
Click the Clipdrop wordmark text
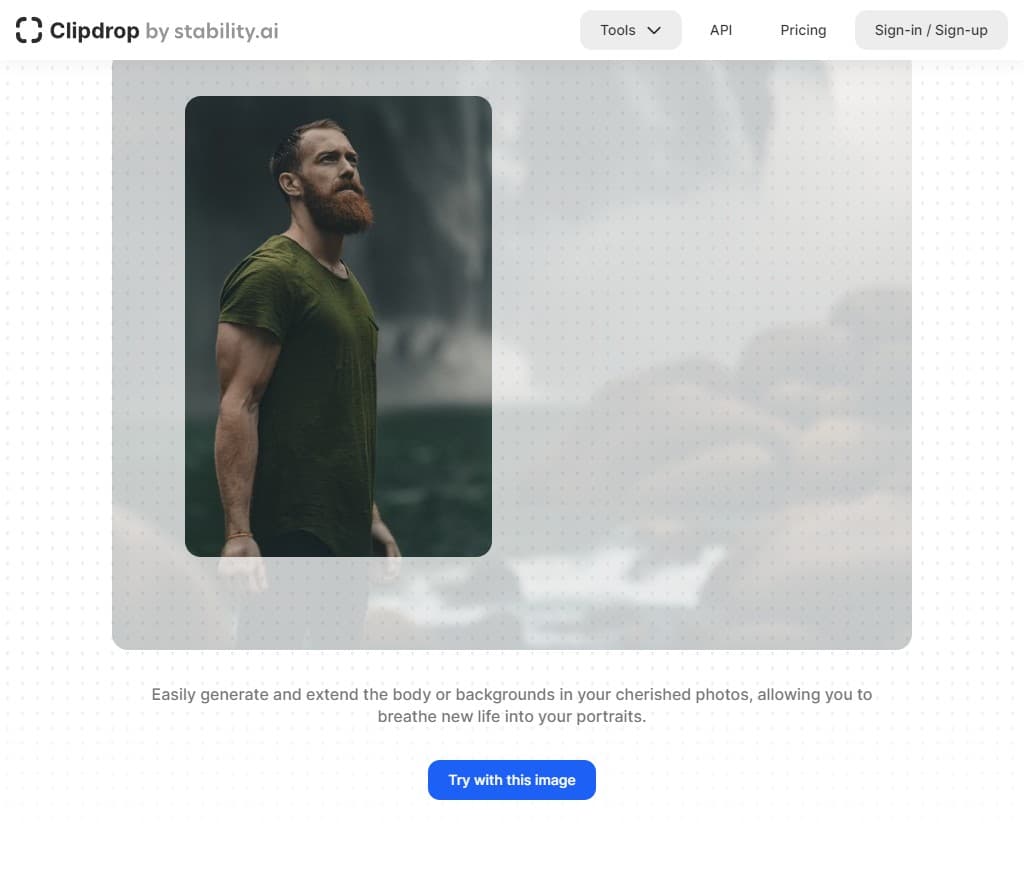[94, 31]
